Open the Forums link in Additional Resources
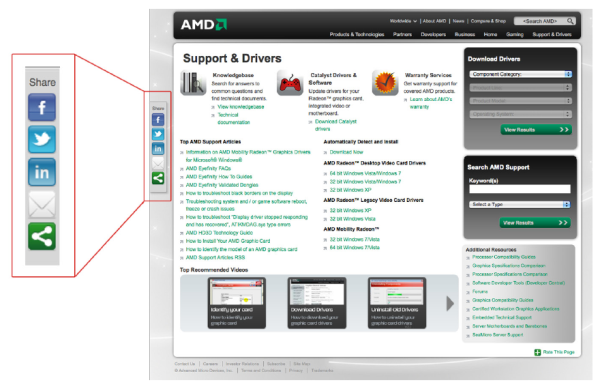 click(480, 292)
